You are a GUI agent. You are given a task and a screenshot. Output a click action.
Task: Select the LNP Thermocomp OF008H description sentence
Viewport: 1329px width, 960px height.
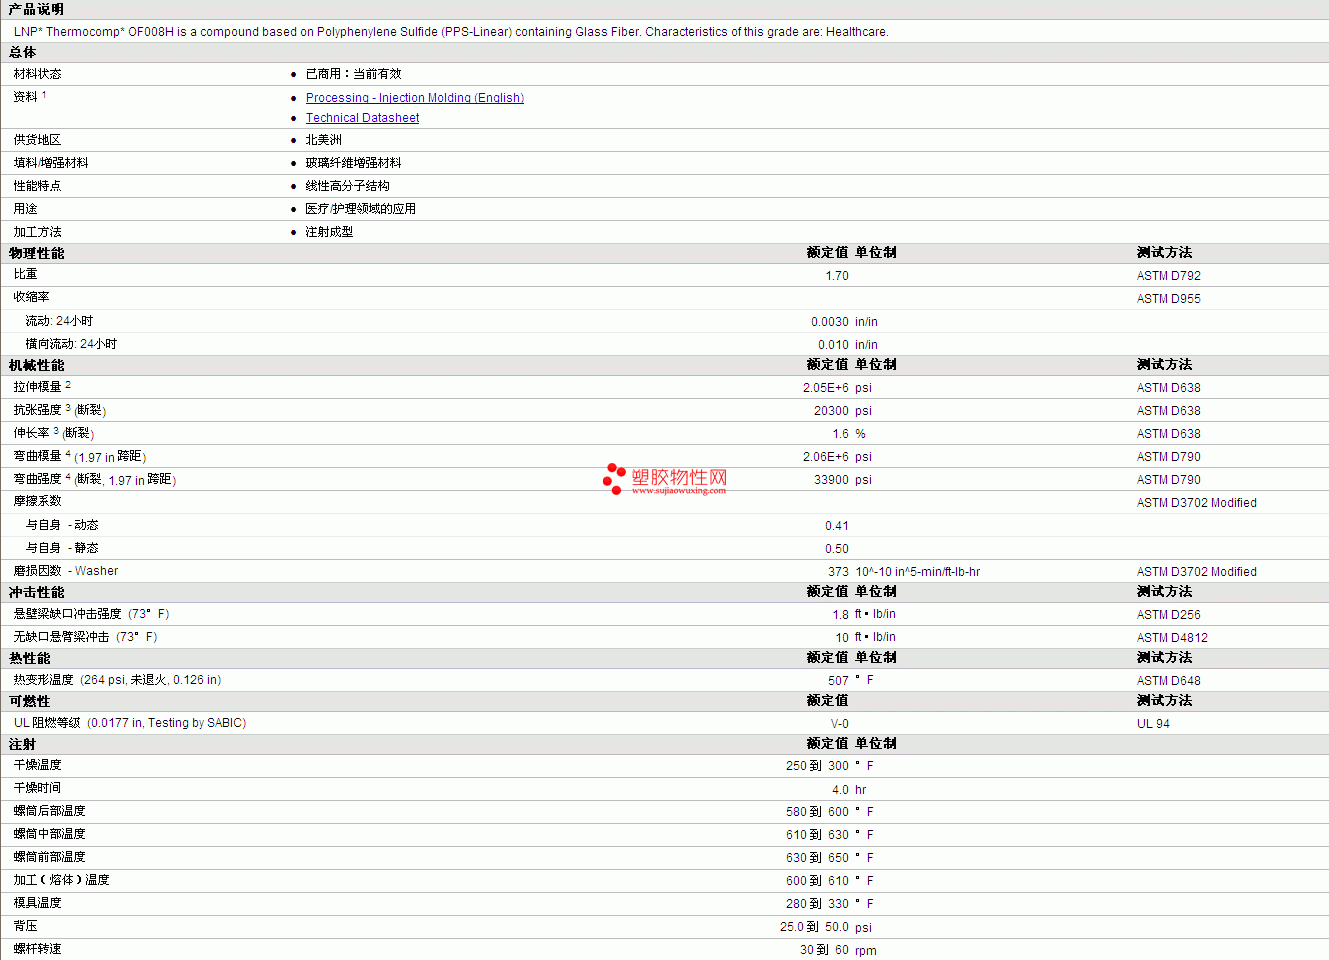451,32
